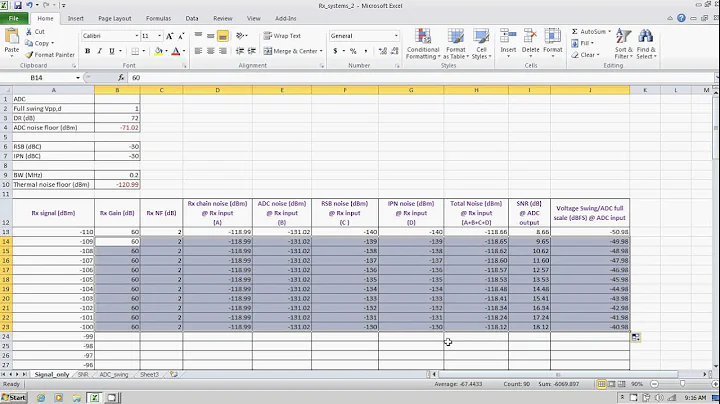The width and height of the screenshot is (720, 404).
Task: Open Find & Select menu
Action: click(x=646, y=44)
